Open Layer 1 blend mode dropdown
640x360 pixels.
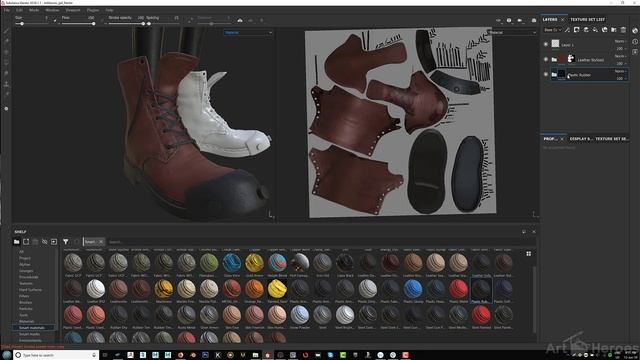point(620,41)
